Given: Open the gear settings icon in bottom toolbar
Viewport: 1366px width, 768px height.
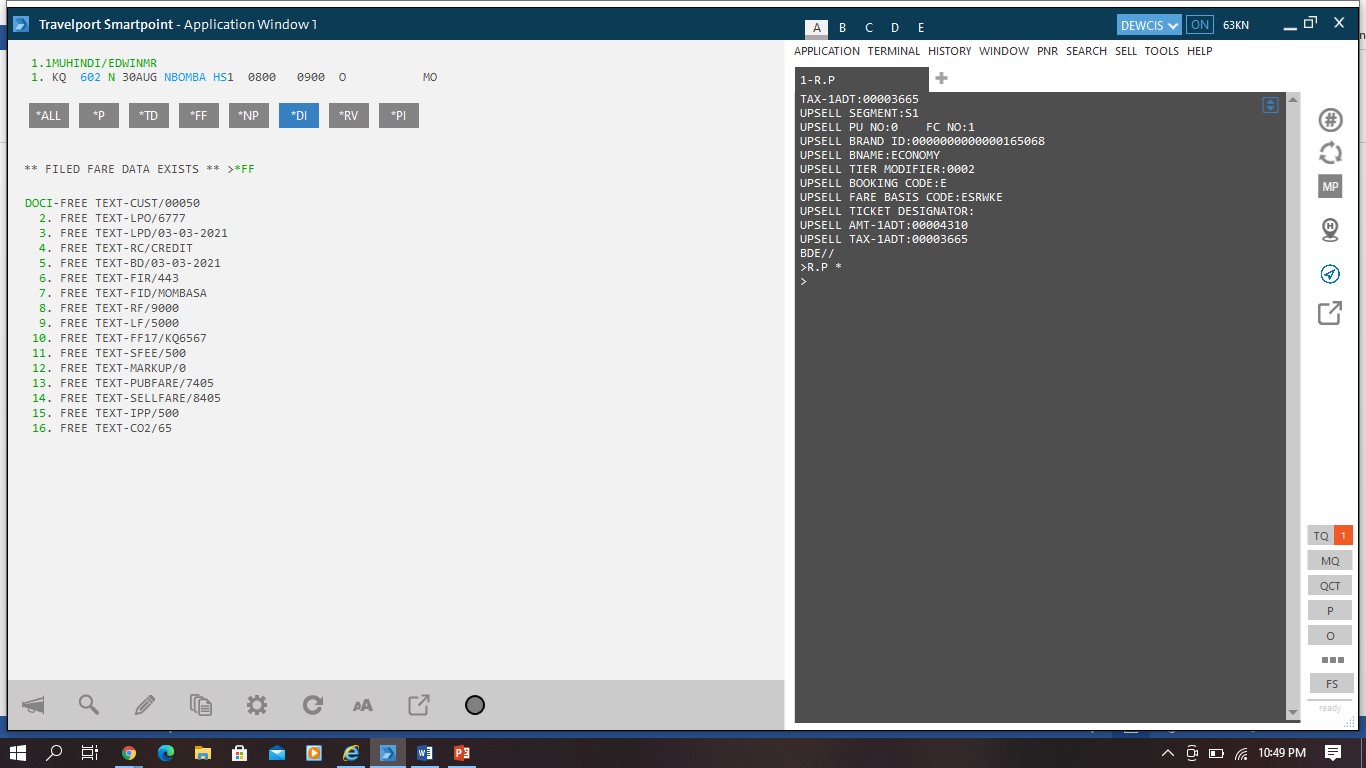Looking at the screenshot, I should (257, 705).
